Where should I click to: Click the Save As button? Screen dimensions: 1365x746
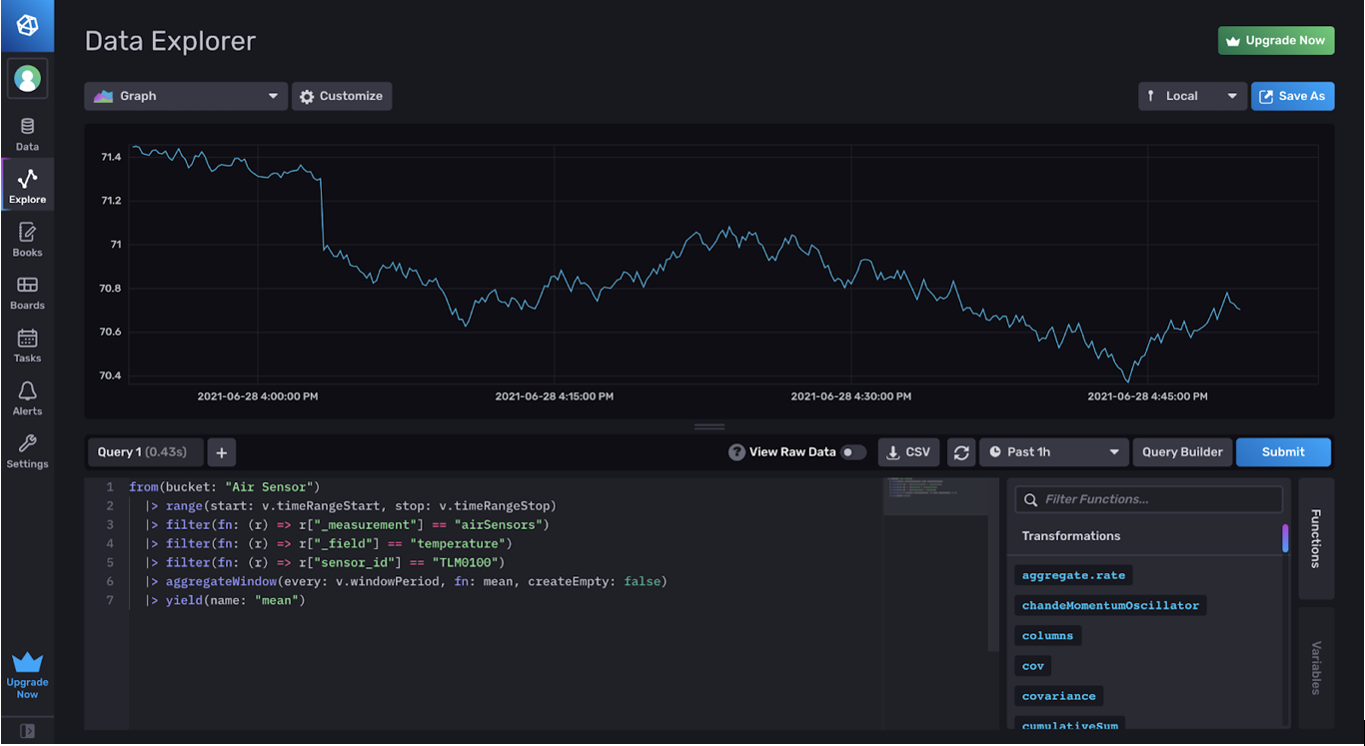[1292, 96]
